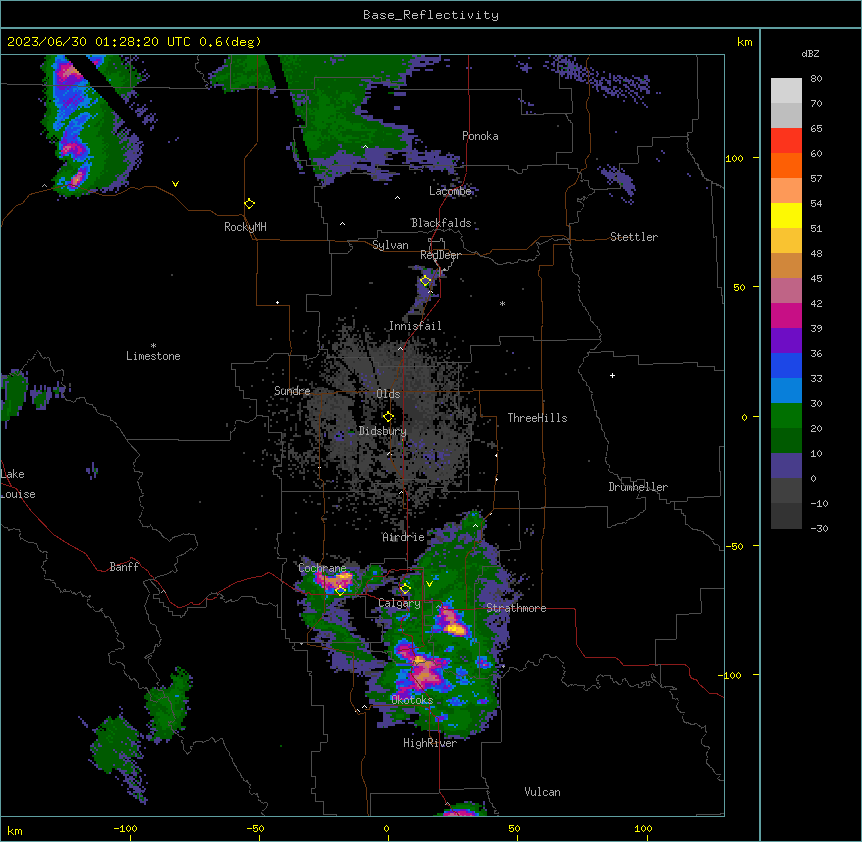Click the slate purple 0-10 dBZ legend swatch
Image resolution: width=862 pixels, height=842 pixels.
click(x=786, y=466)
